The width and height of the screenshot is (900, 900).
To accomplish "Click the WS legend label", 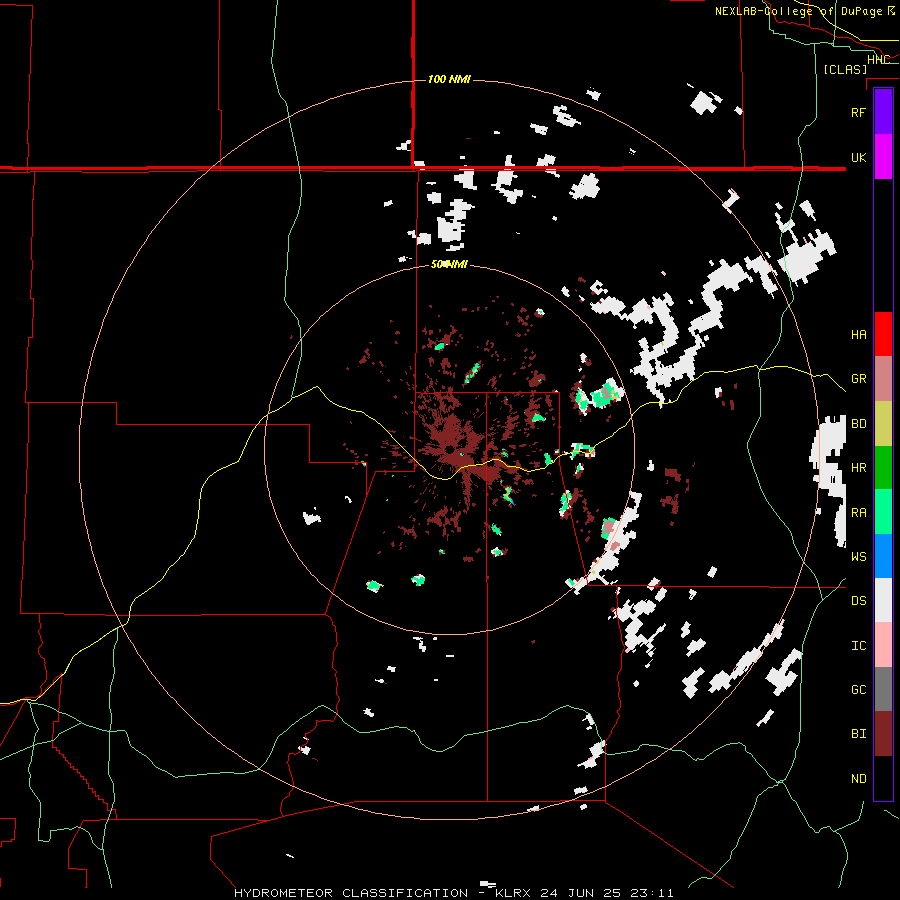I will pyautogui.click(x=859, y=556).
